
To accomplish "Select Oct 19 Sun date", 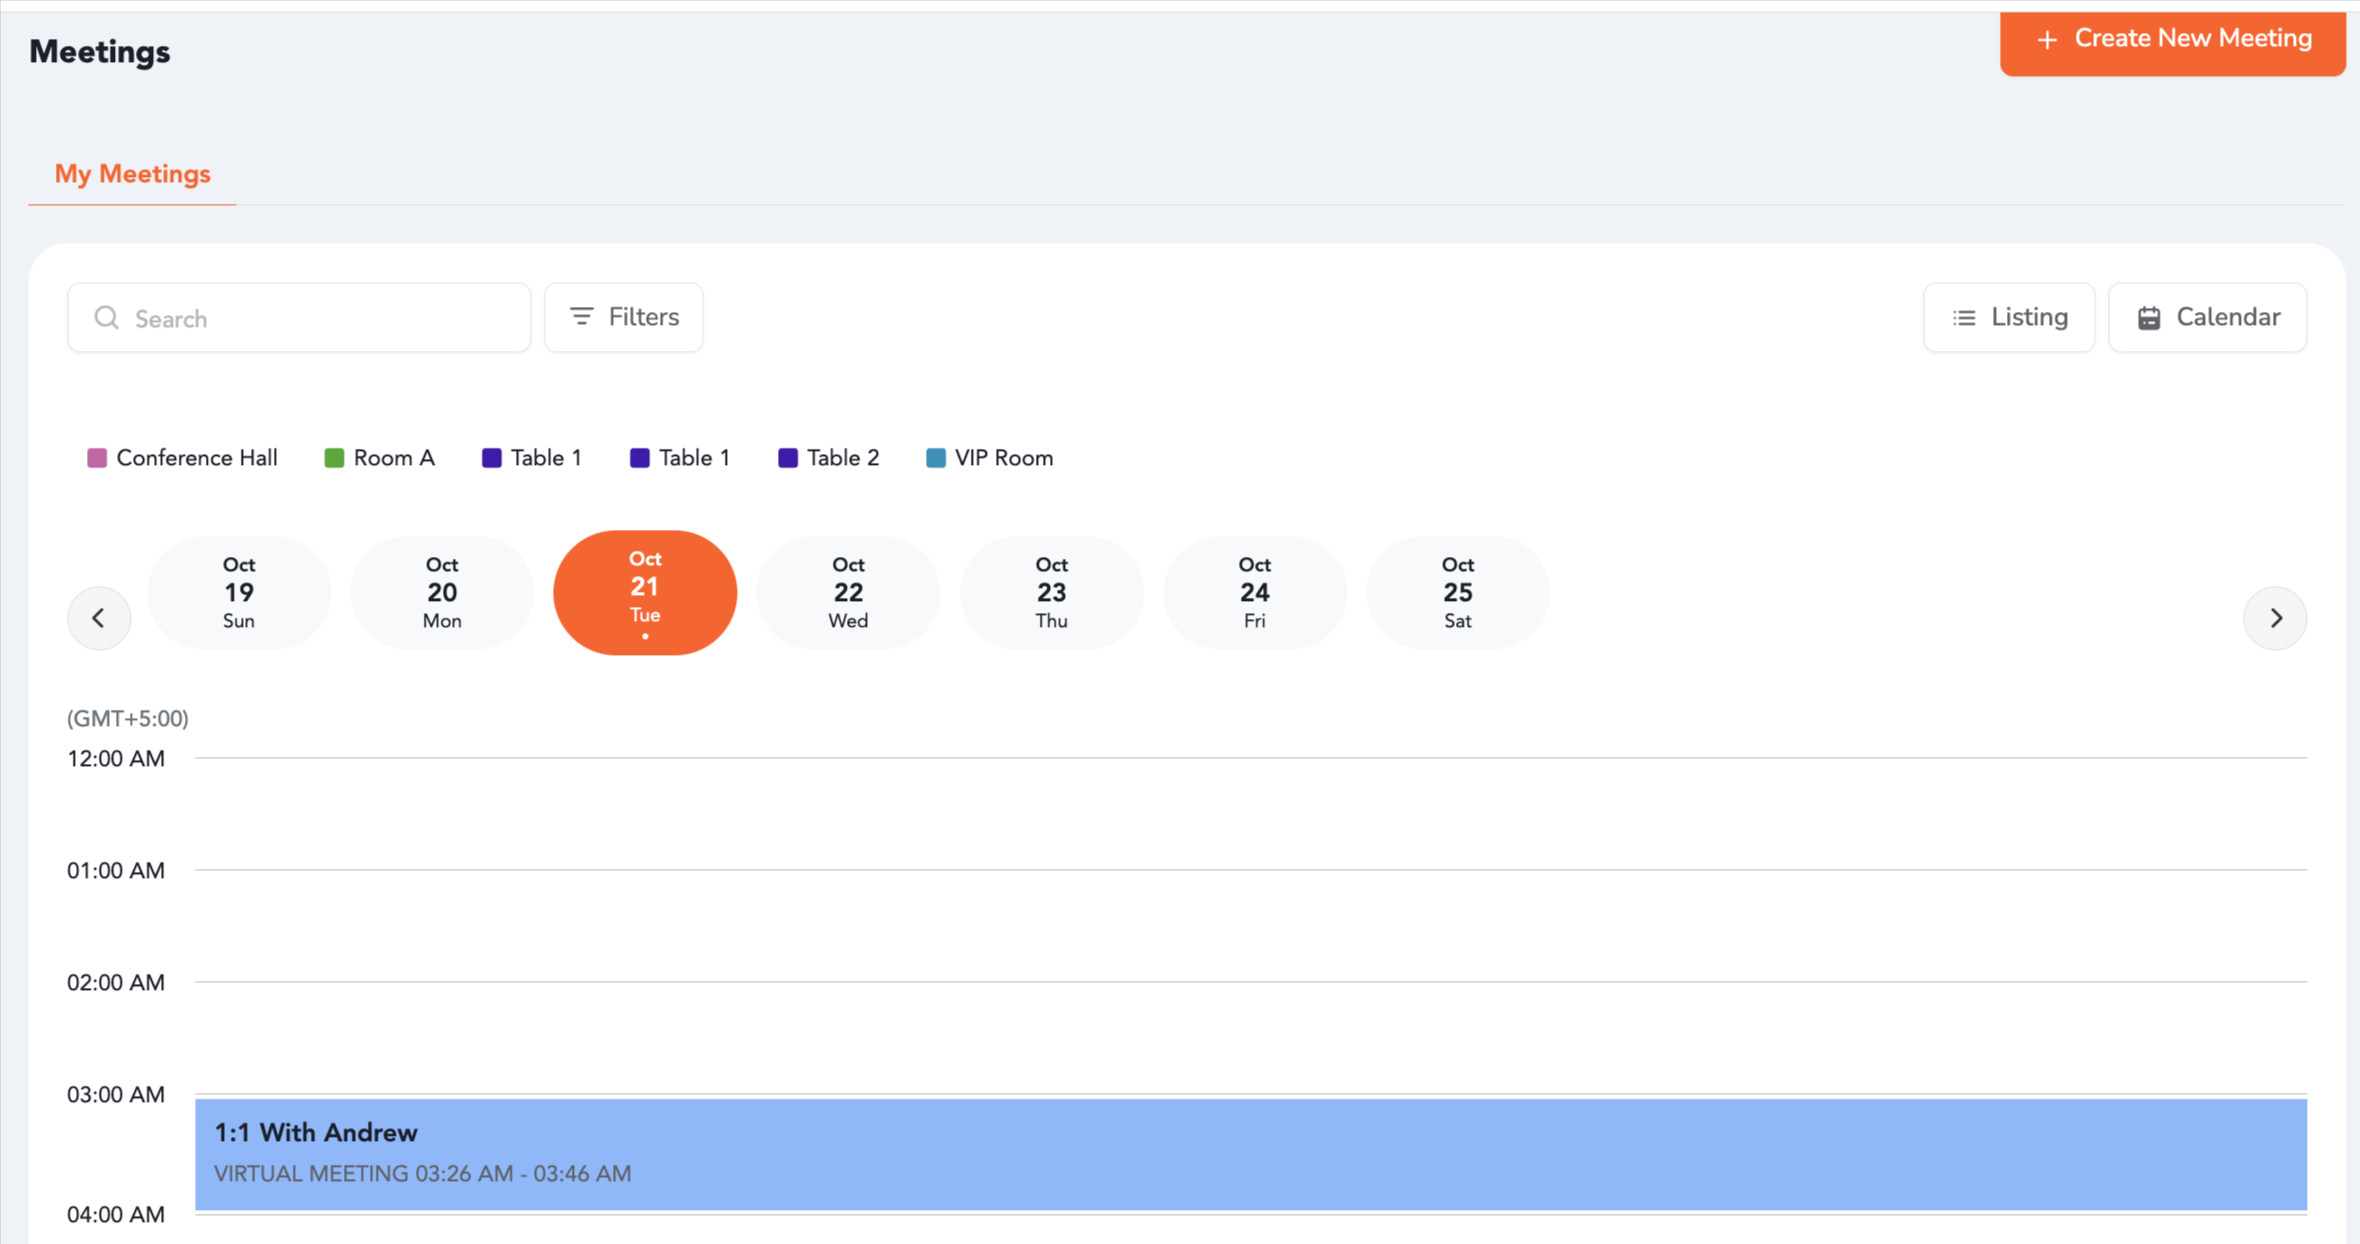I will [238, 592].
